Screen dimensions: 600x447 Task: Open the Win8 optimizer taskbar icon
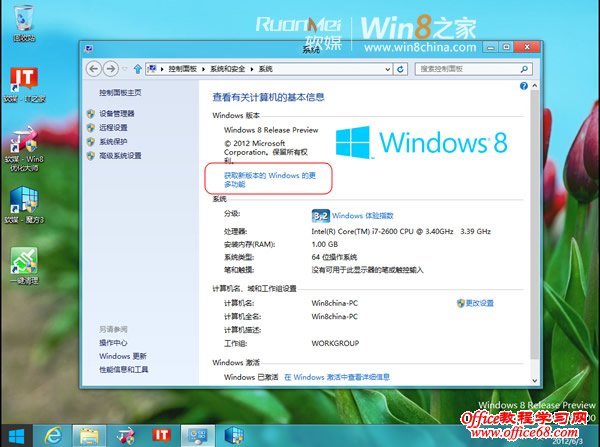126,436
